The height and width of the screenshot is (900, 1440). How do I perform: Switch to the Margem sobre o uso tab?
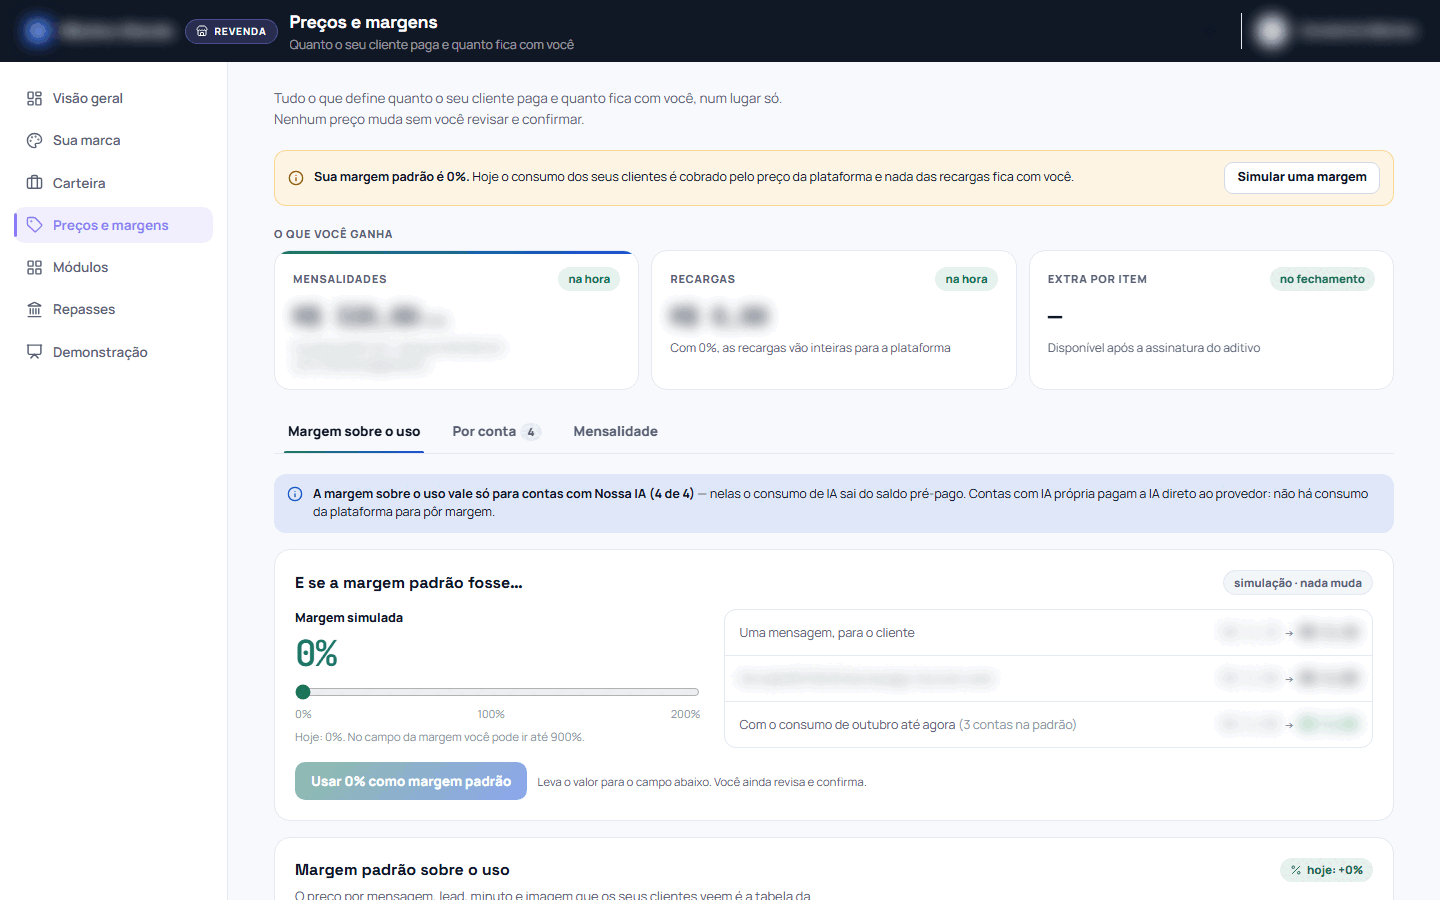354,432
